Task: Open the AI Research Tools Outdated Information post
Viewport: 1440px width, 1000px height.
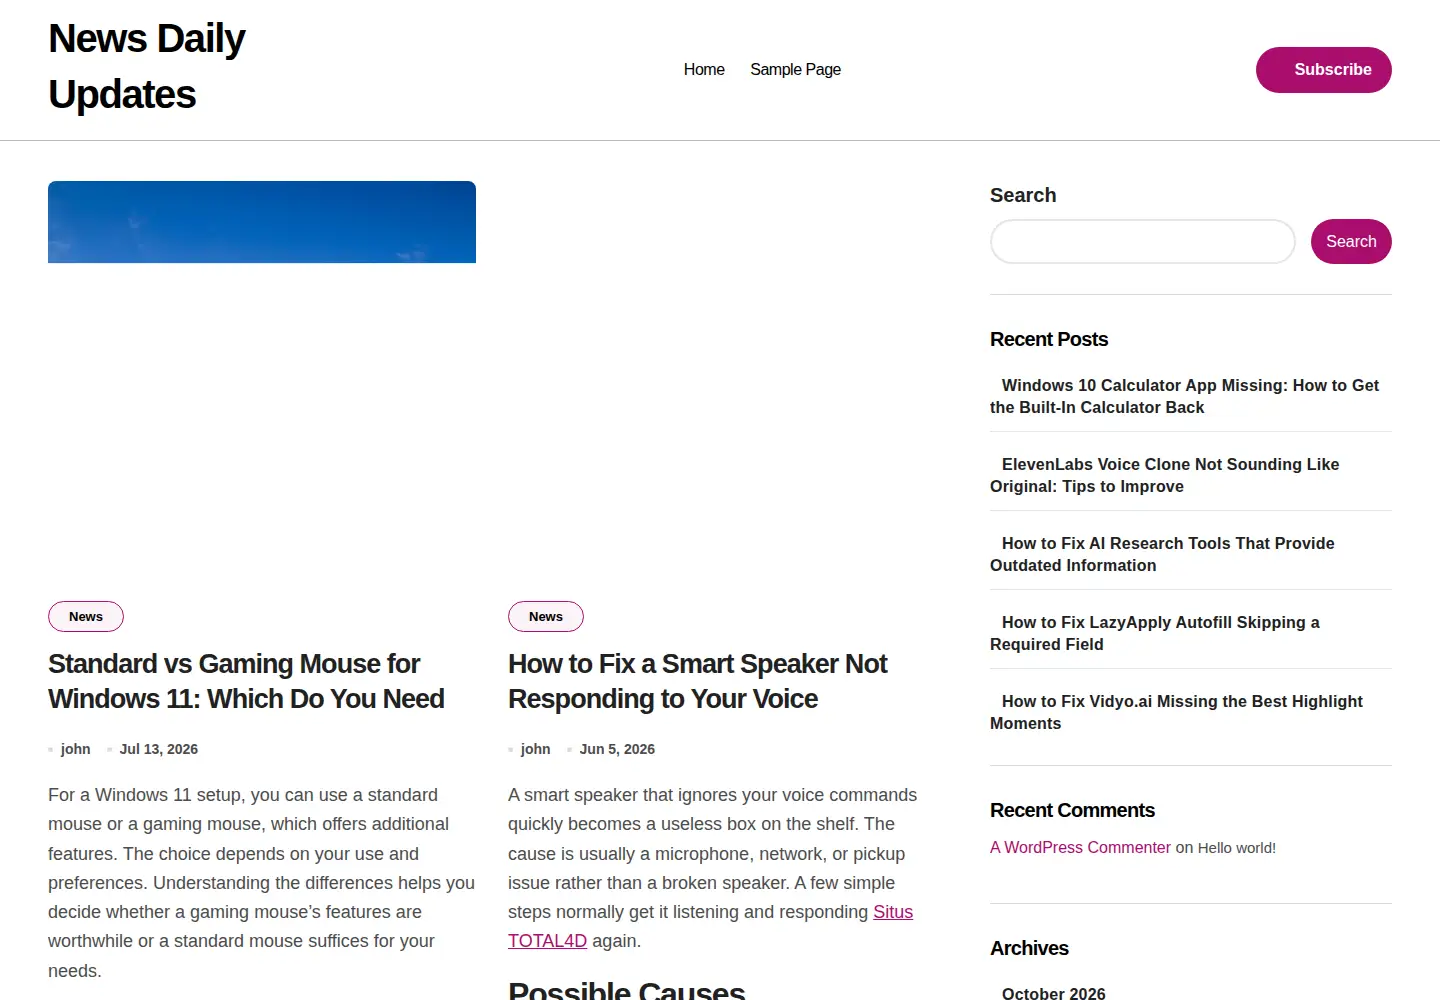Action: [x=1162, y=554]
